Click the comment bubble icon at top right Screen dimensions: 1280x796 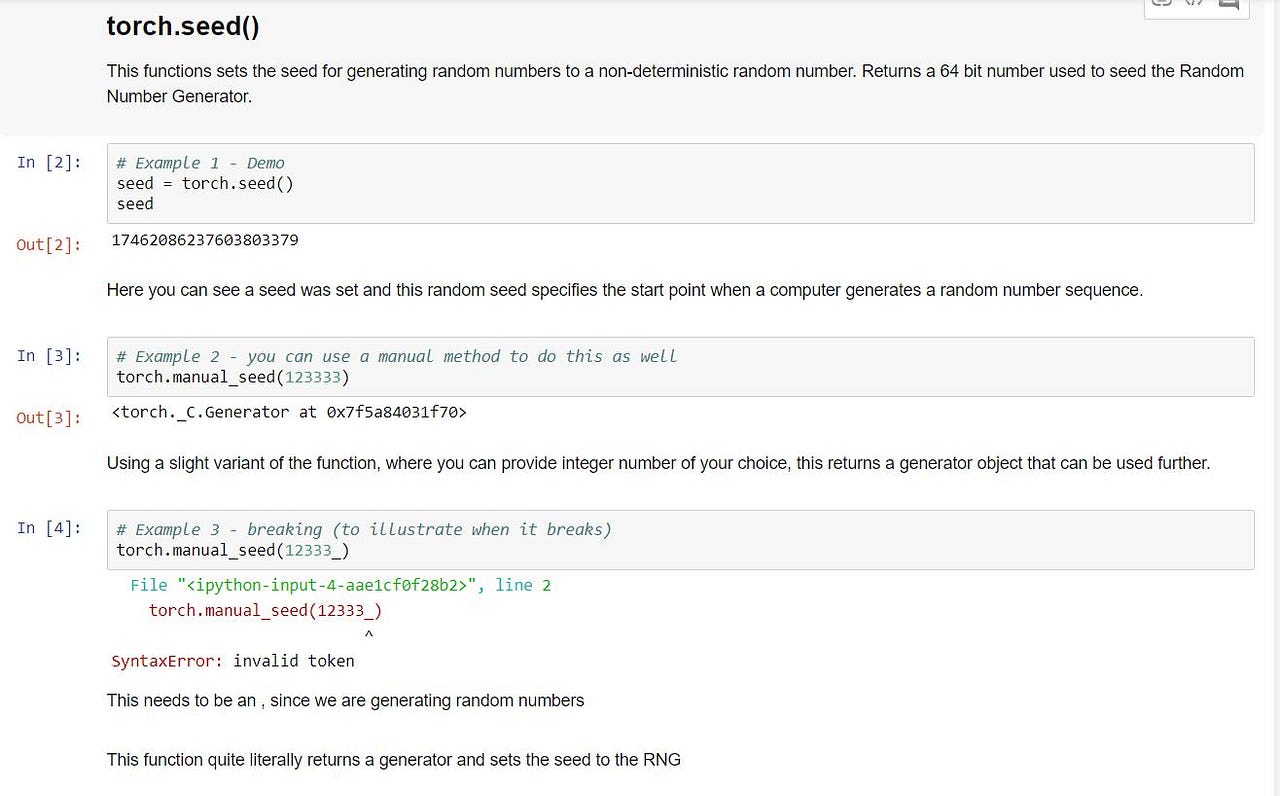[1229, 4]
